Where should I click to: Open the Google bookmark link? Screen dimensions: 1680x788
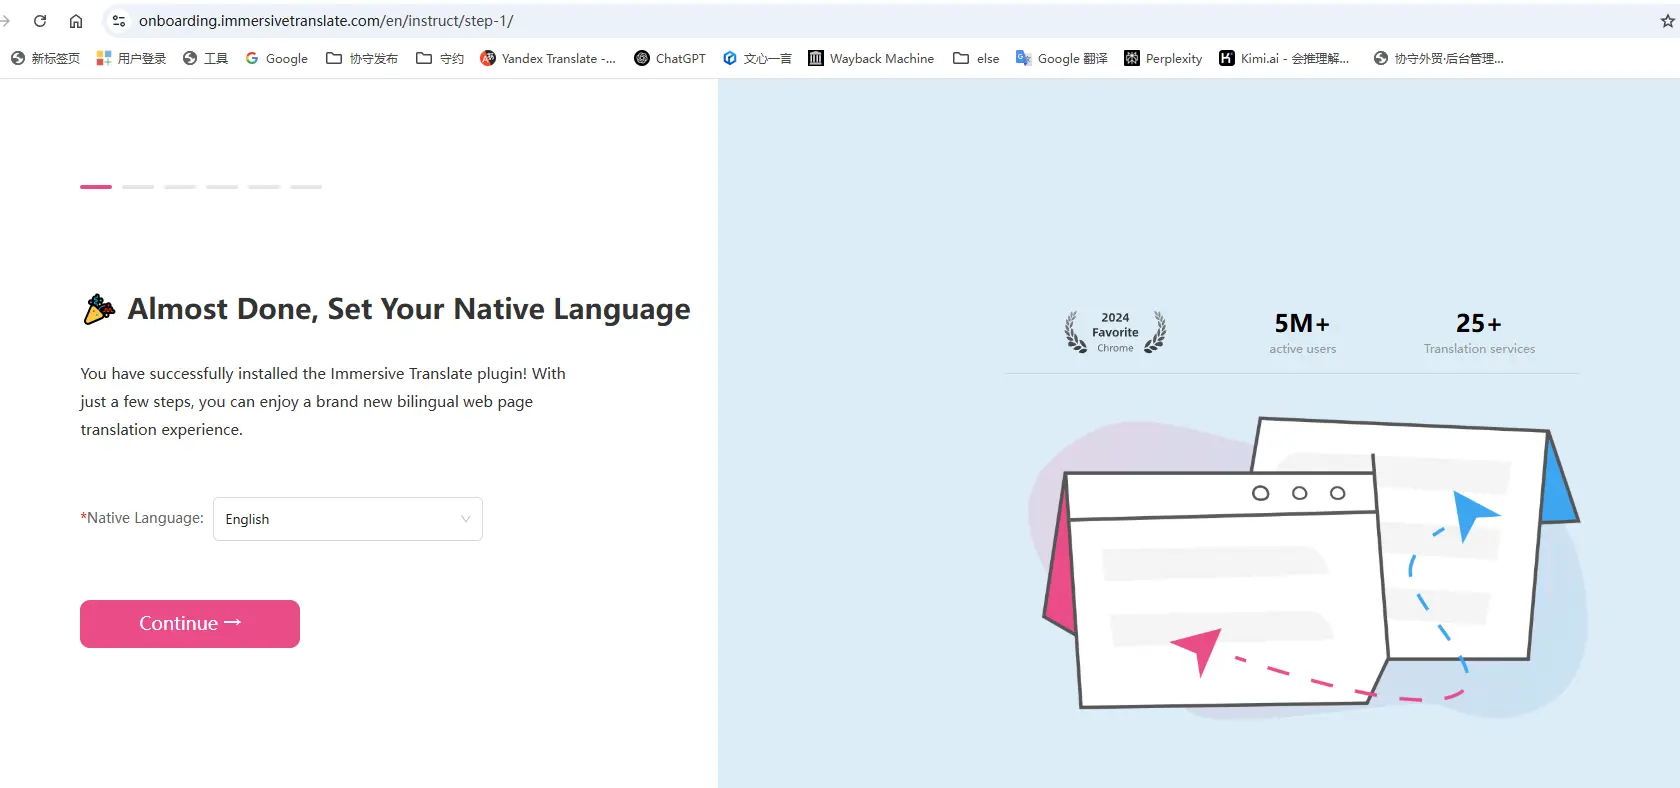pos(277,59)
